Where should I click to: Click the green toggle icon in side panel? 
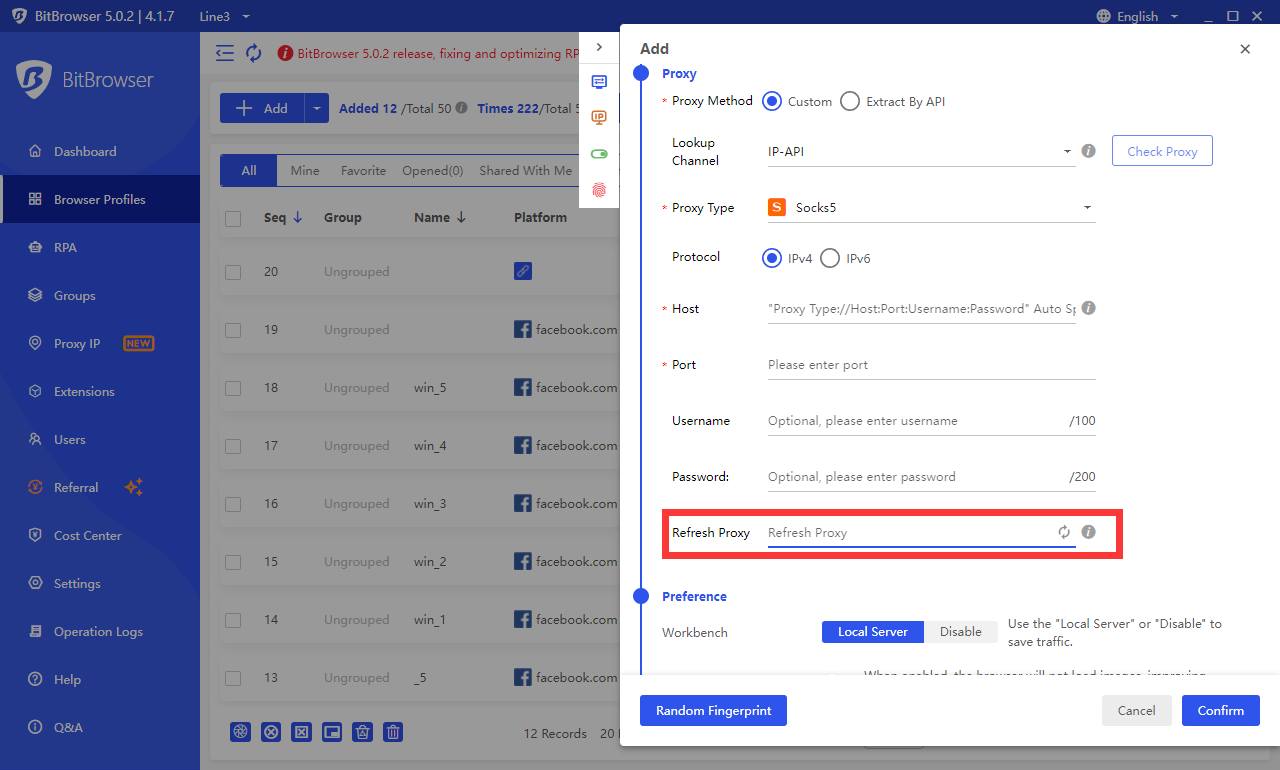click(x=599, y=154)
